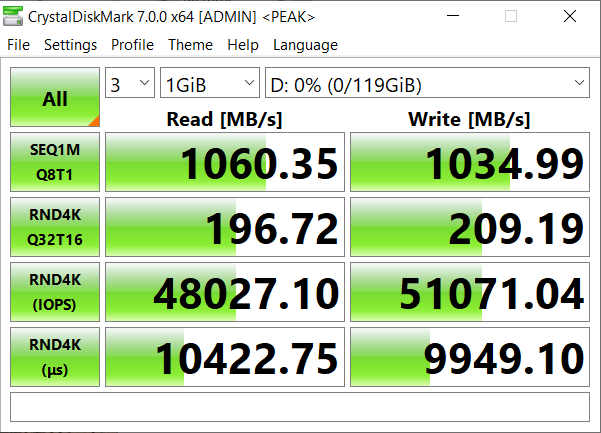Click the empty comment field at bottom
The height and width of the screenshot is (433, 601).
tap(300, 407)
